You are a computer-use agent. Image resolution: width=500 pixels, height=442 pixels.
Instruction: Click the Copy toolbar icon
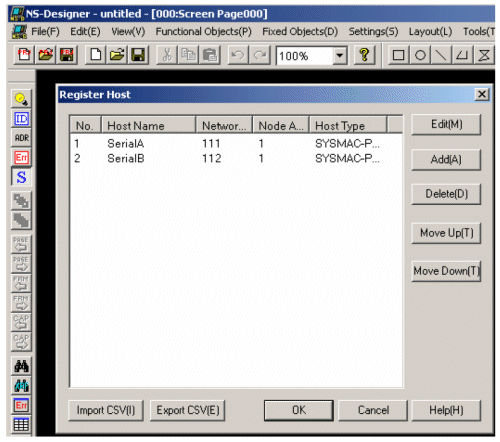(x=188, y=55)
